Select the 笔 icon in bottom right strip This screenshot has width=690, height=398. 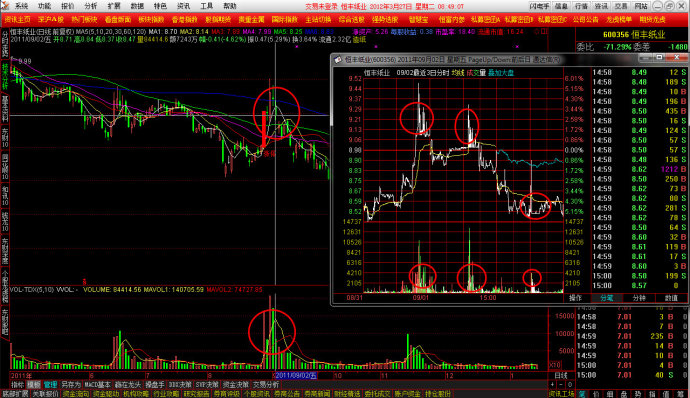point(582,394)
